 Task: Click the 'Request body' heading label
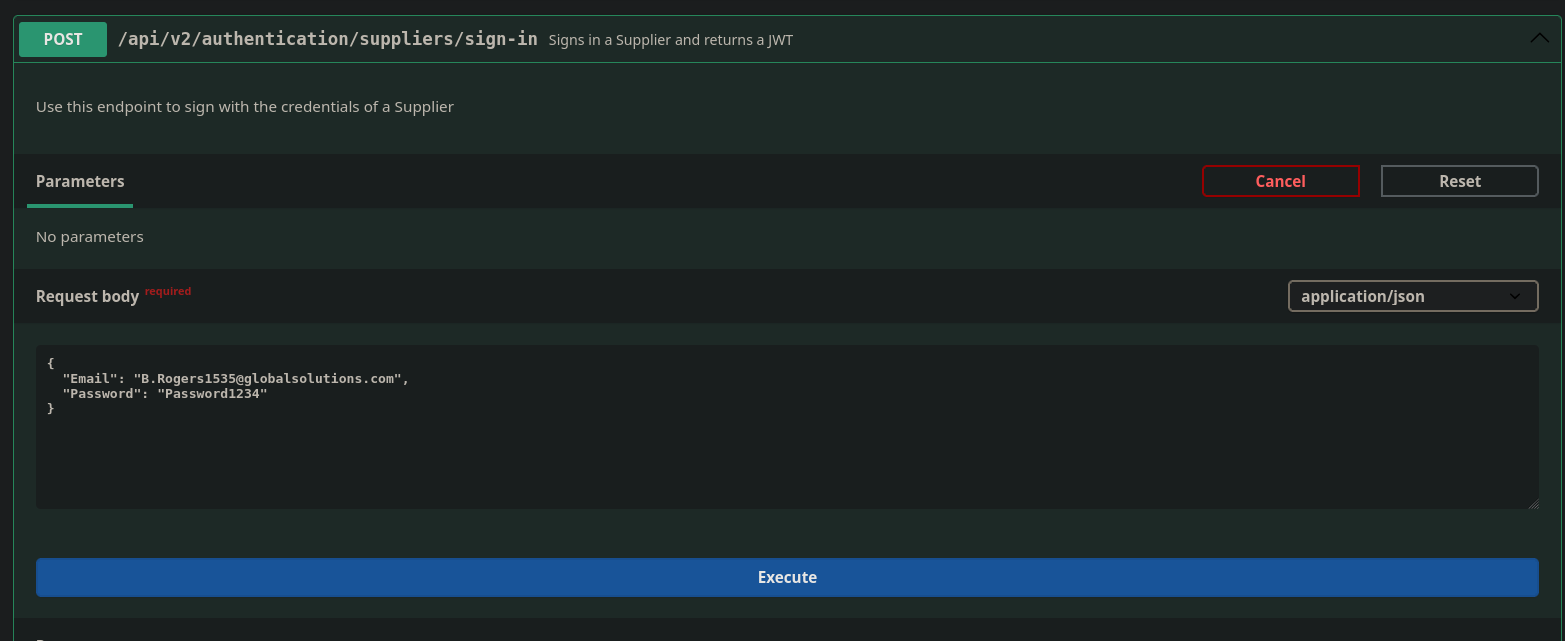[x=87, y=296]
